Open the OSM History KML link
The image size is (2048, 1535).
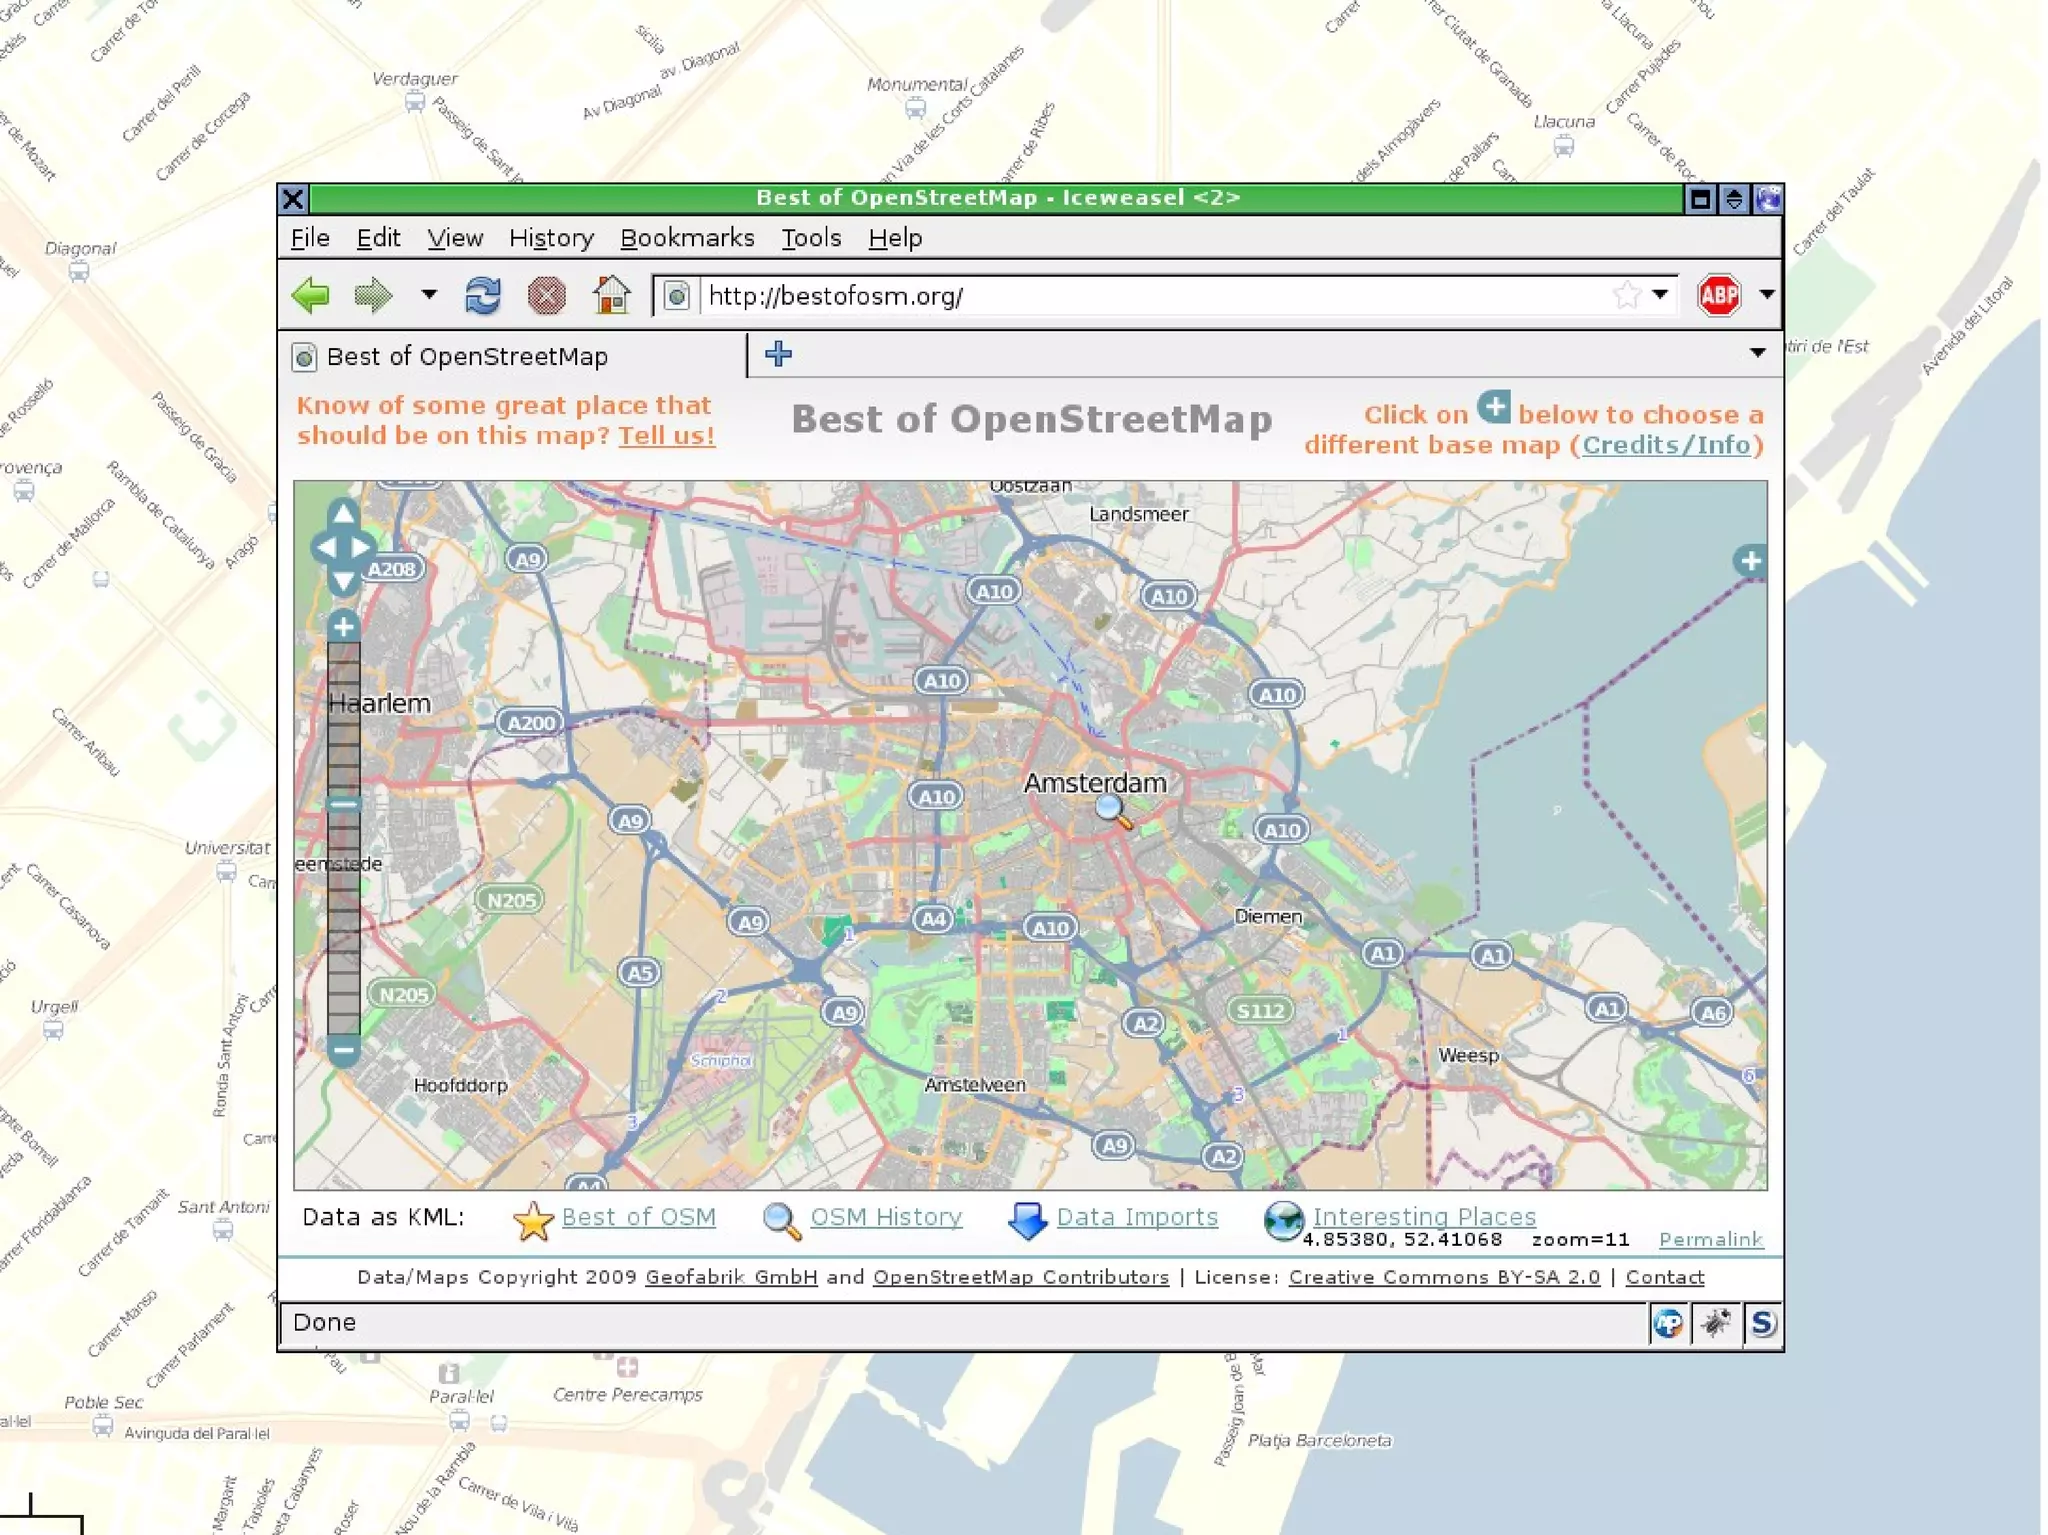pos(885,1217)
